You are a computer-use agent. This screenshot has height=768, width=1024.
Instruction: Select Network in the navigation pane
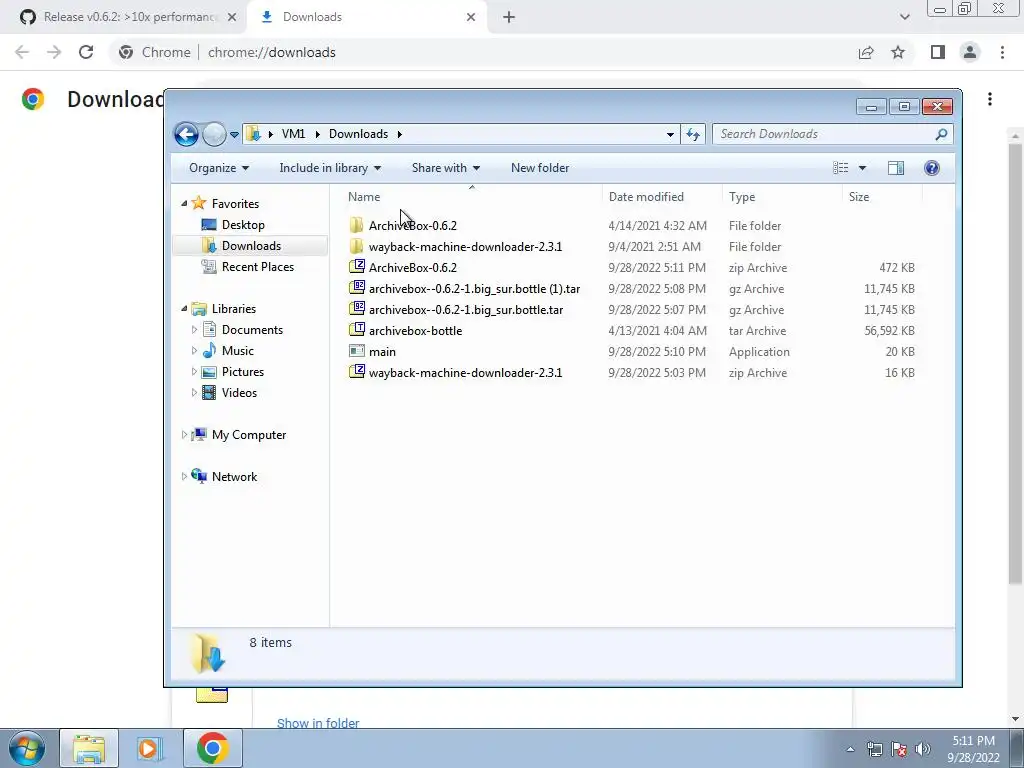(x=234, y=477)
